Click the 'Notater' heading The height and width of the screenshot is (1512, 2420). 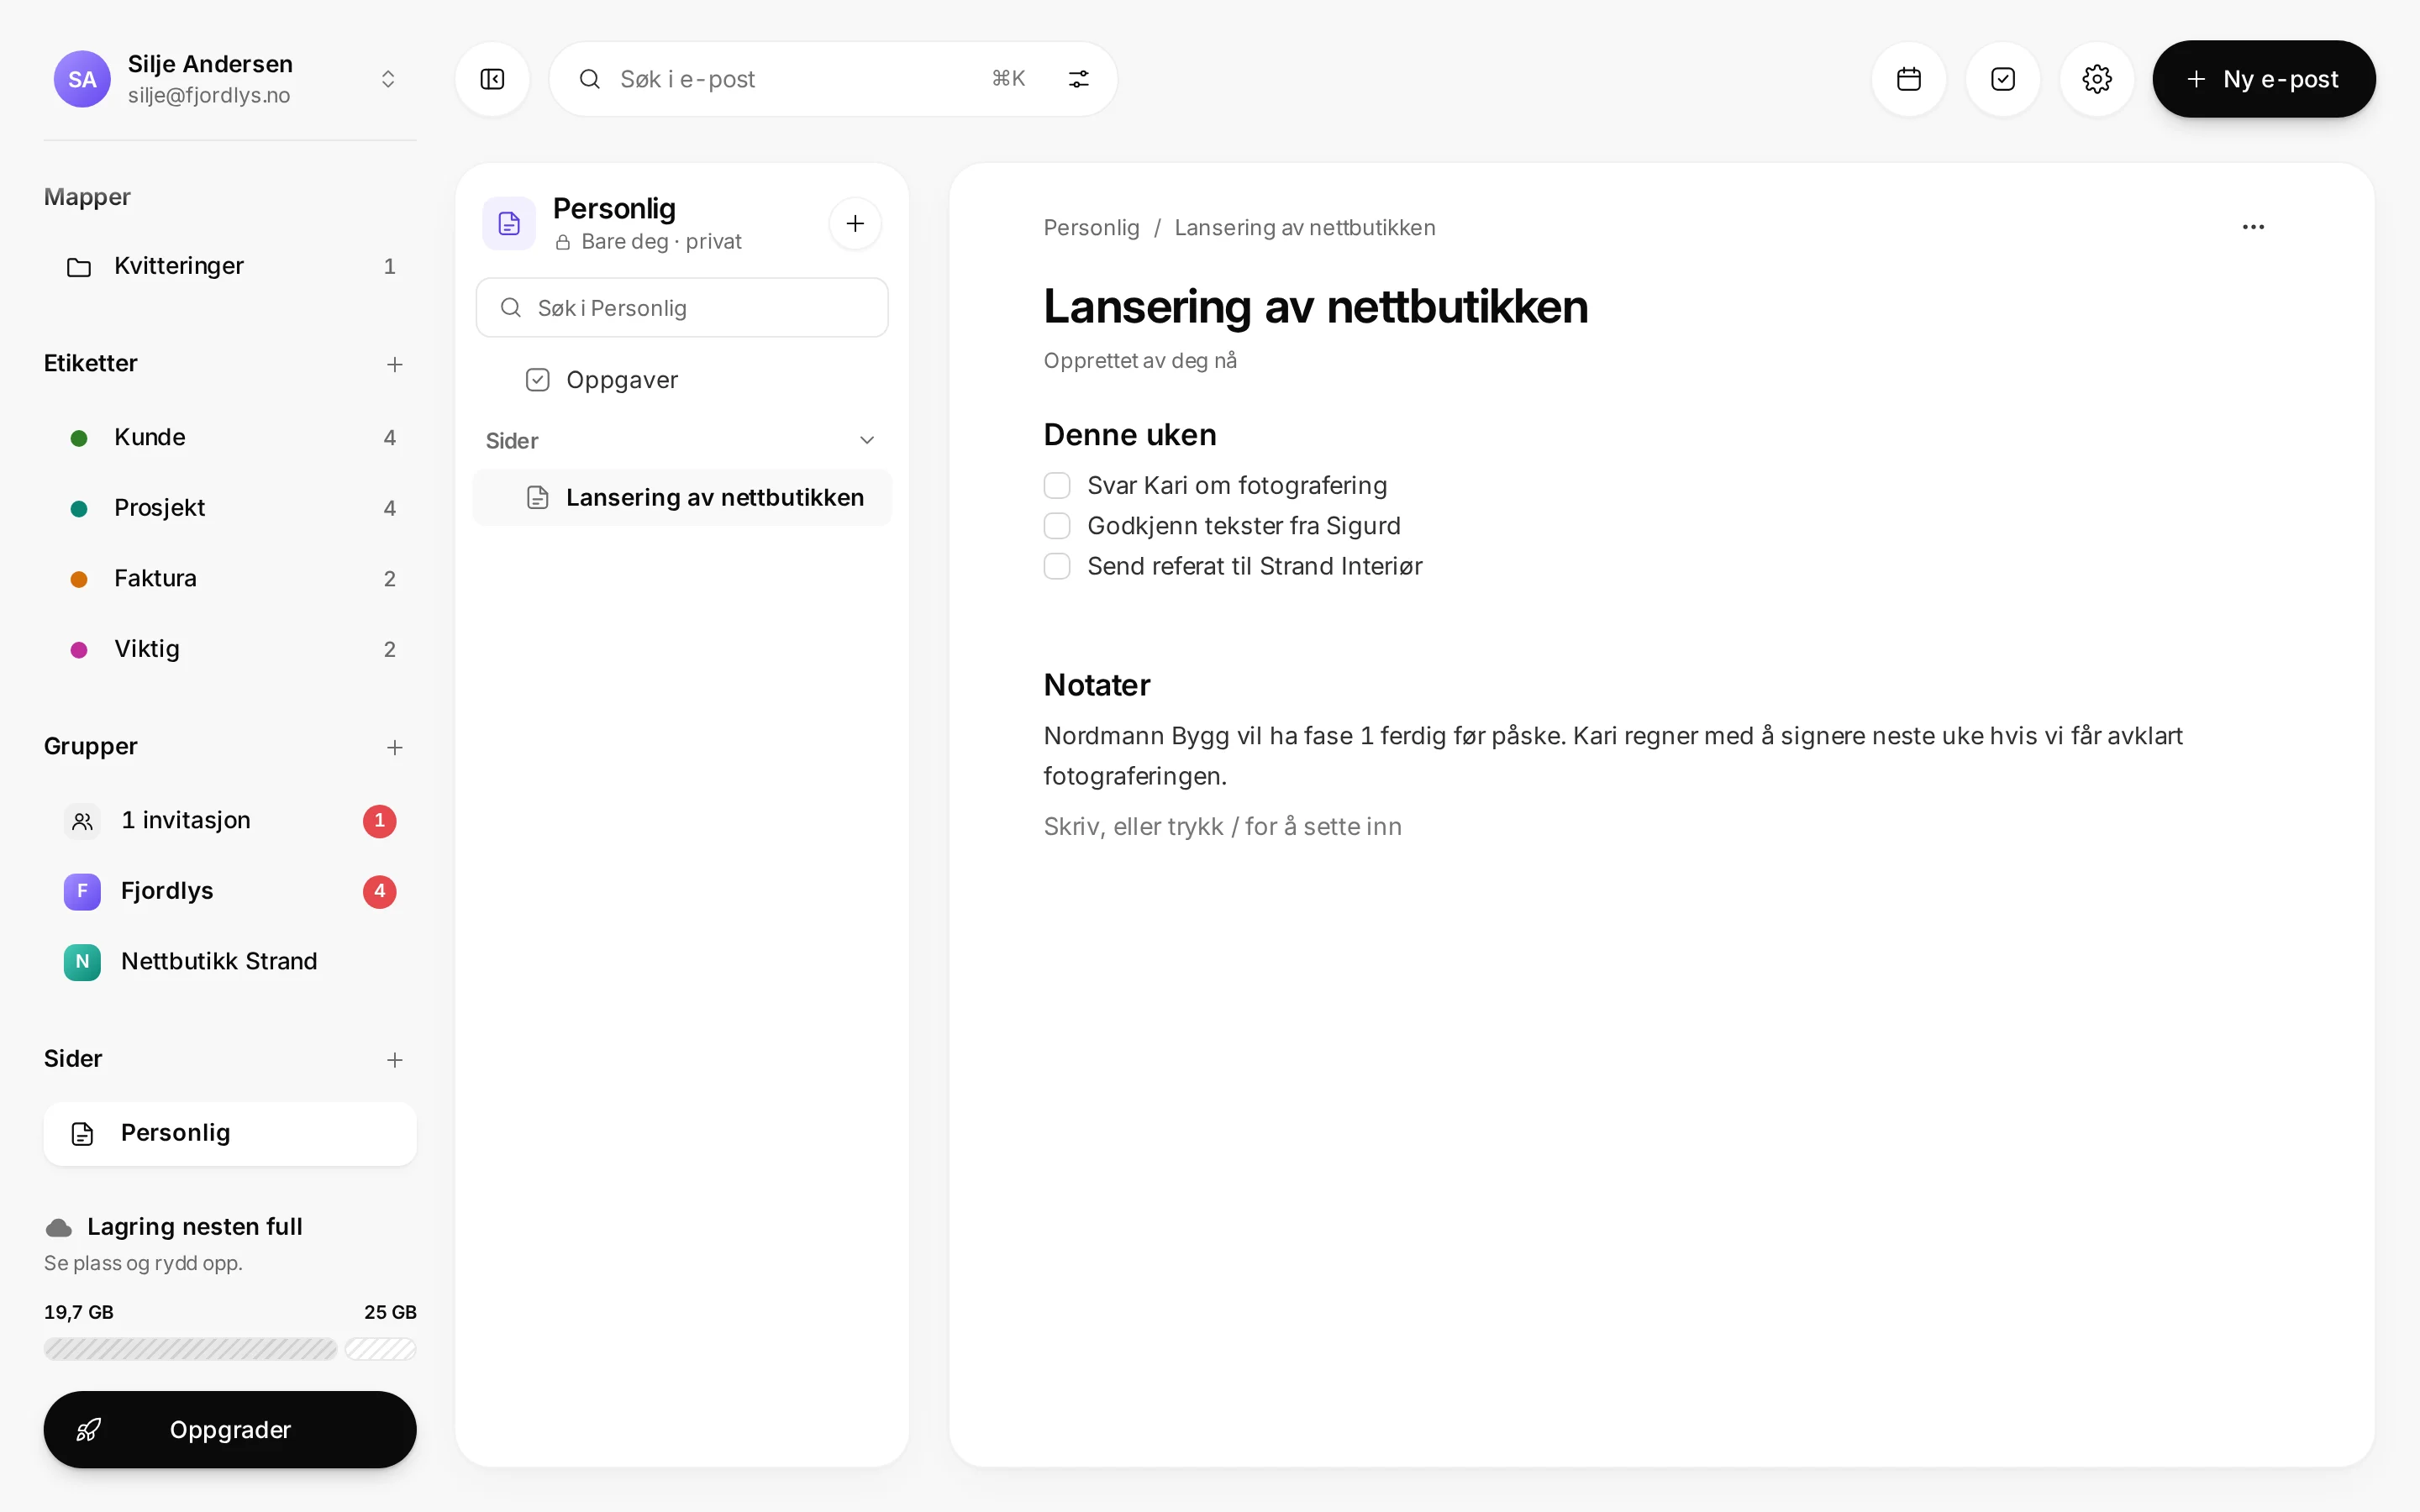pos(1097,685)
